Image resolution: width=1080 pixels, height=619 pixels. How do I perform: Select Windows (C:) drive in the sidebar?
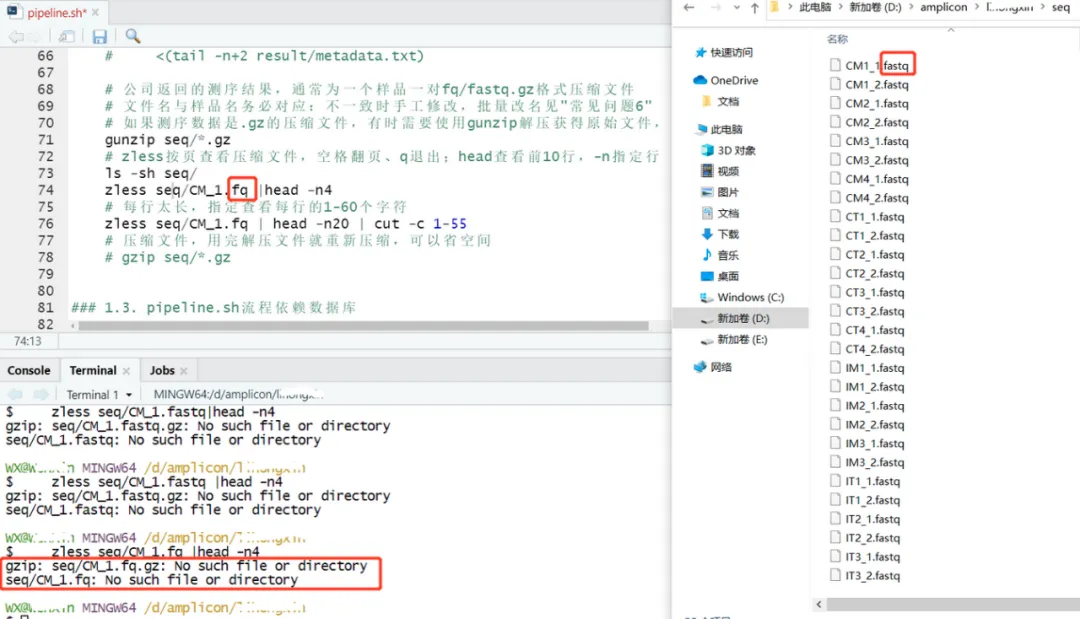(742, 297)
